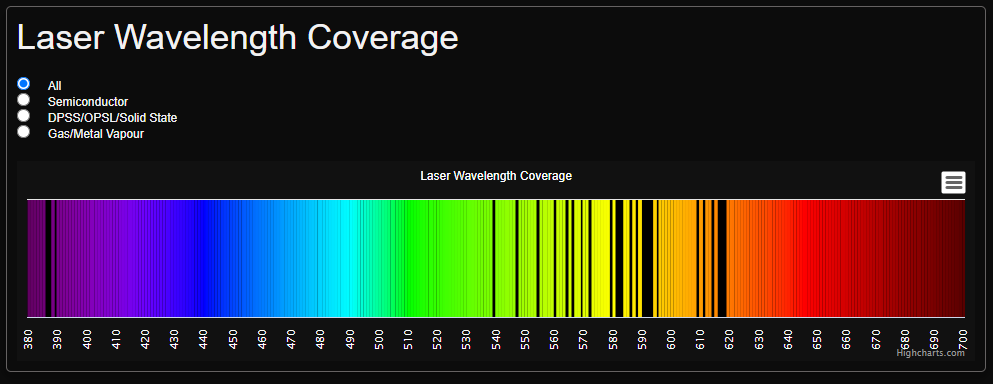The width and height of the screenshot is (993, 384).
Task: Click the DPSS/OPSL/Solid State label text
Action: click(113, 118)
